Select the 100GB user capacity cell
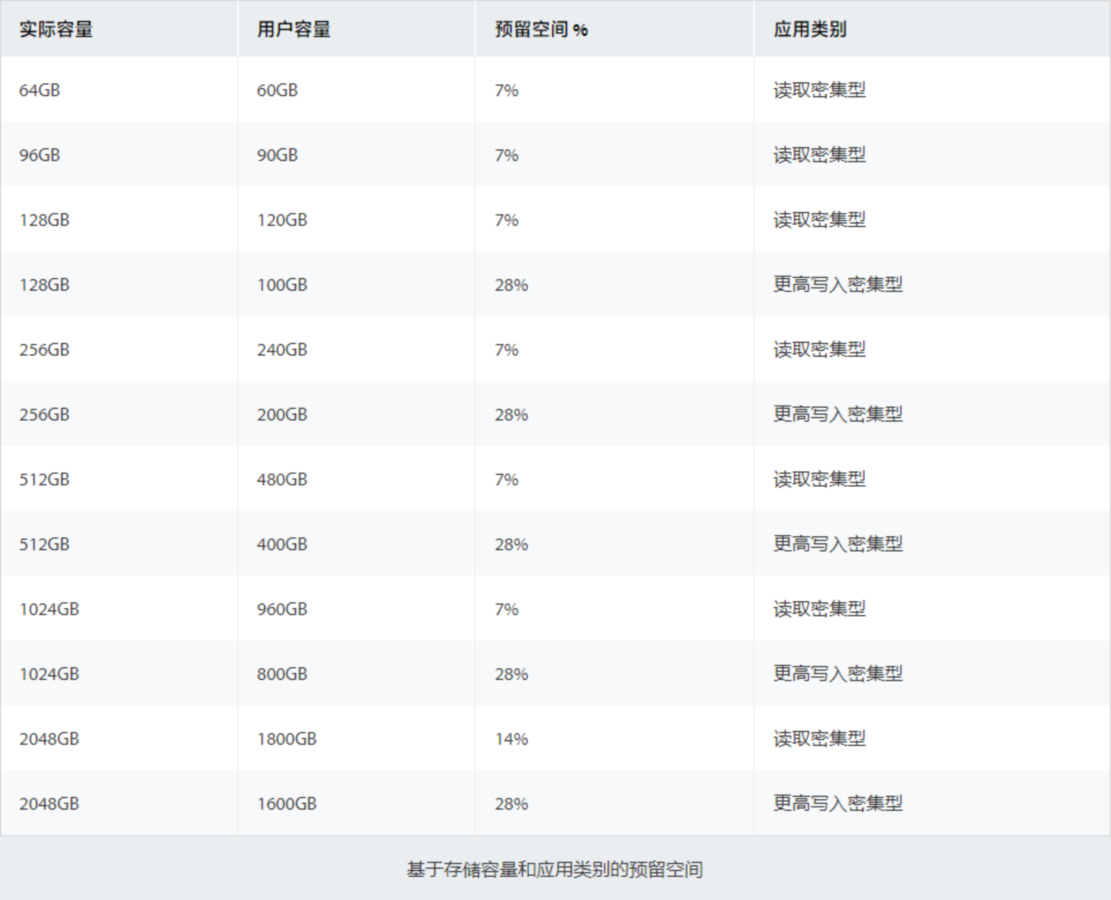The image size is (1111, 900). (276, 284)
